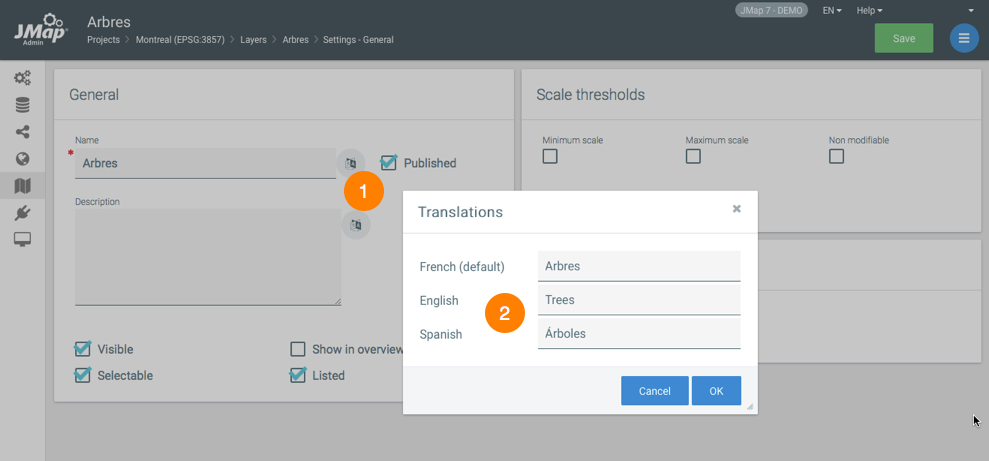This screenshot has width=989, height=461.
Task: Click translate icon beside Name field
Action: tap(351, 163)
